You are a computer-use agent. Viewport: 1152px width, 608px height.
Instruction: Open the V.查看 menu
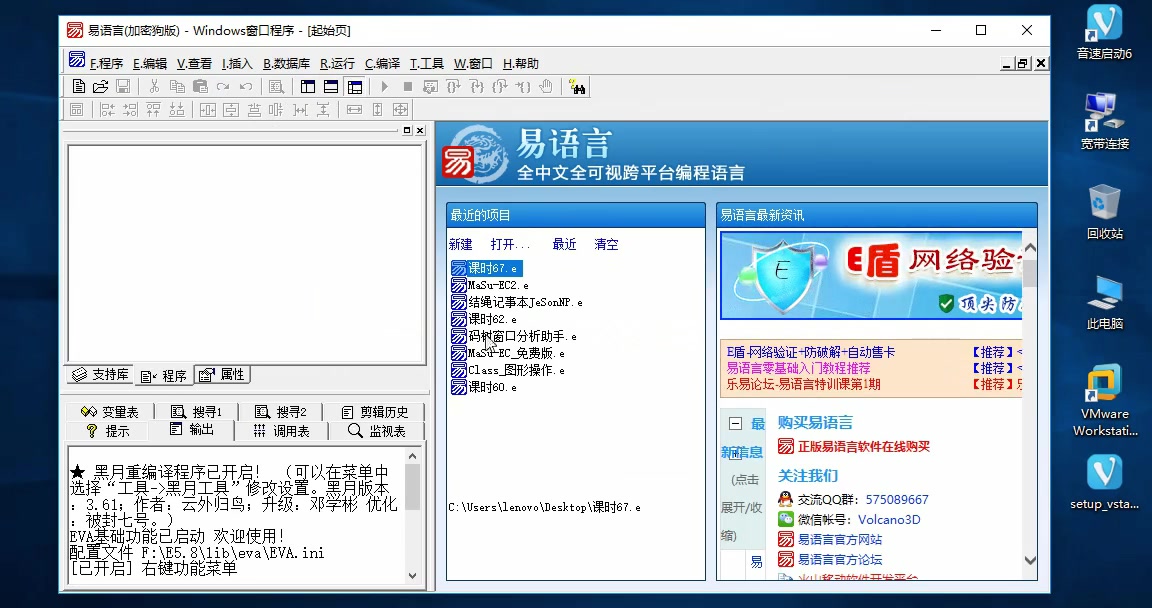tap(194, 64)
